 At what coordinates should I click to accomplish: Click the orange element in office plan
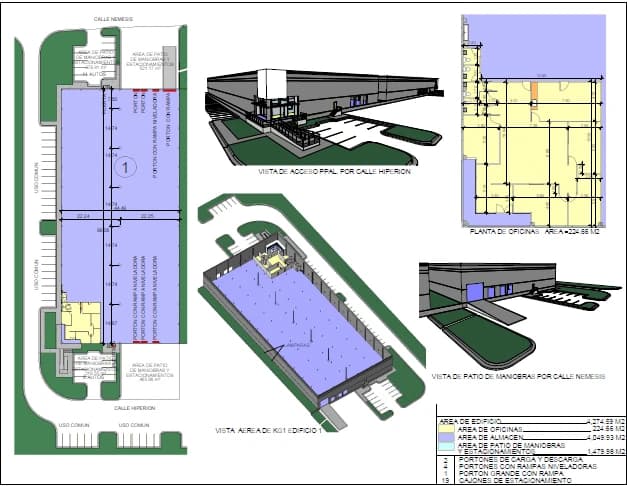tap(535, 91)
